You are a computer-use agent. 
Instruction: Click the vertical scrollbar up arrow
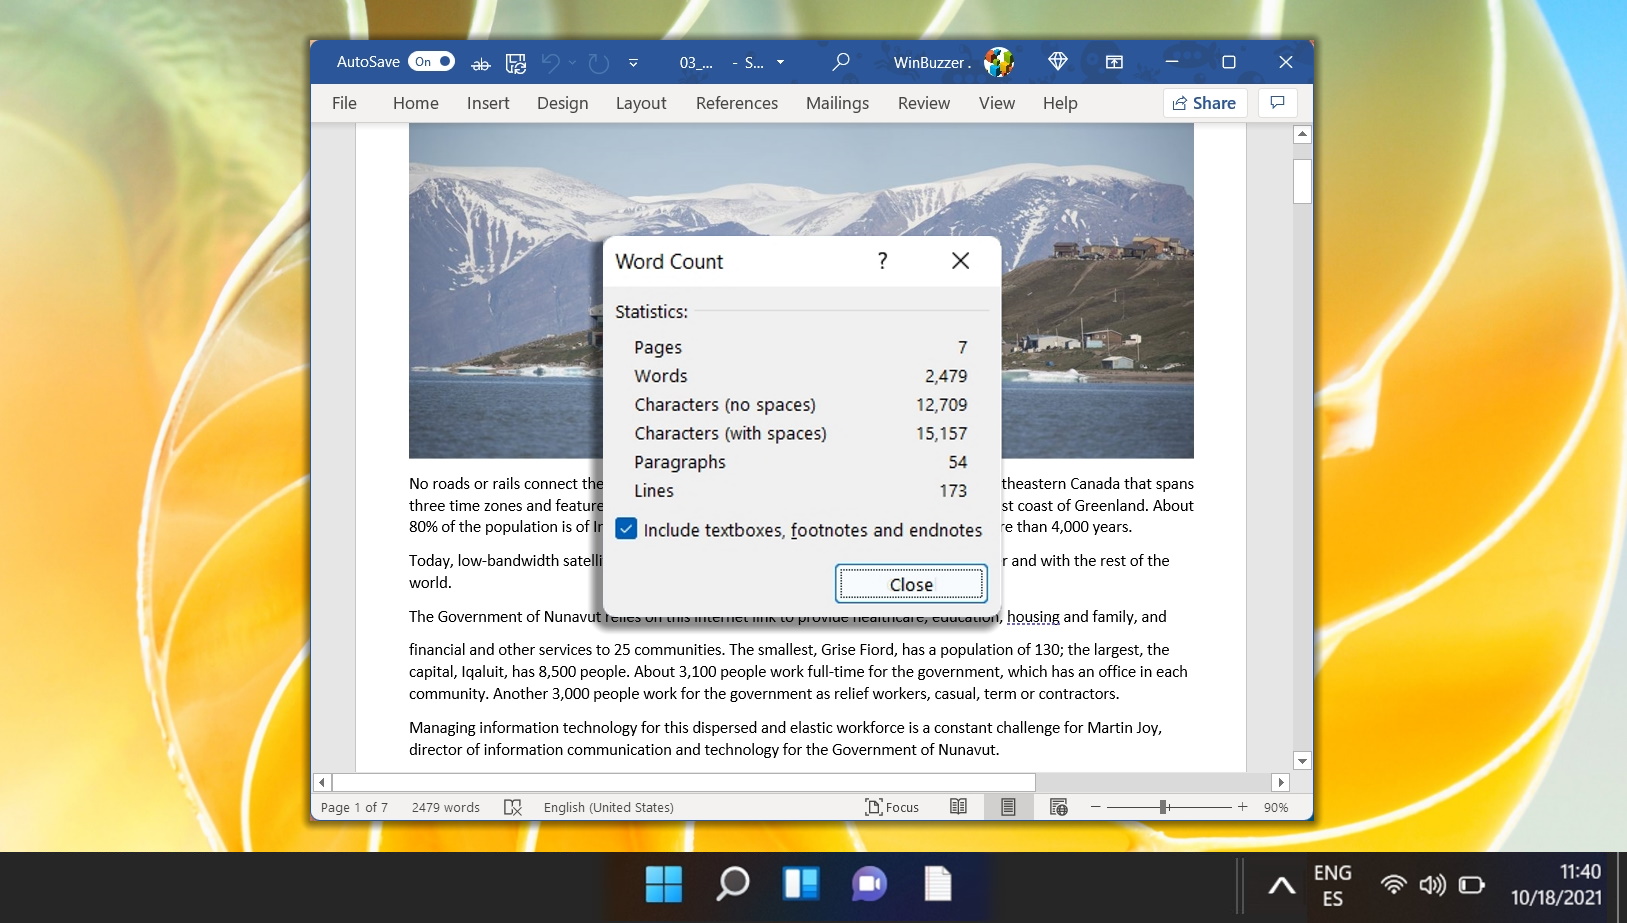pos(1302,134)
